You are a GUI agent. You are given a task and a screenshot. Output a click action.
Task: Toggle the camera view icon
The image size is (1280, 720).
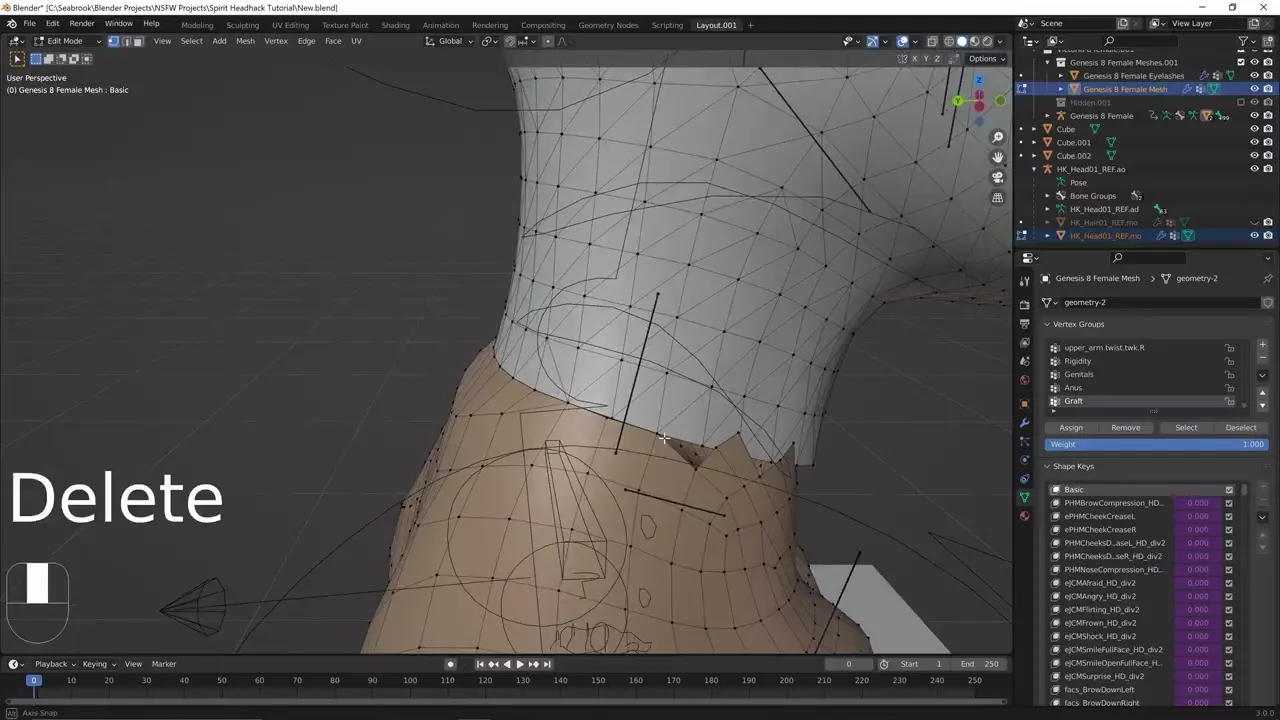pos(997,177)
